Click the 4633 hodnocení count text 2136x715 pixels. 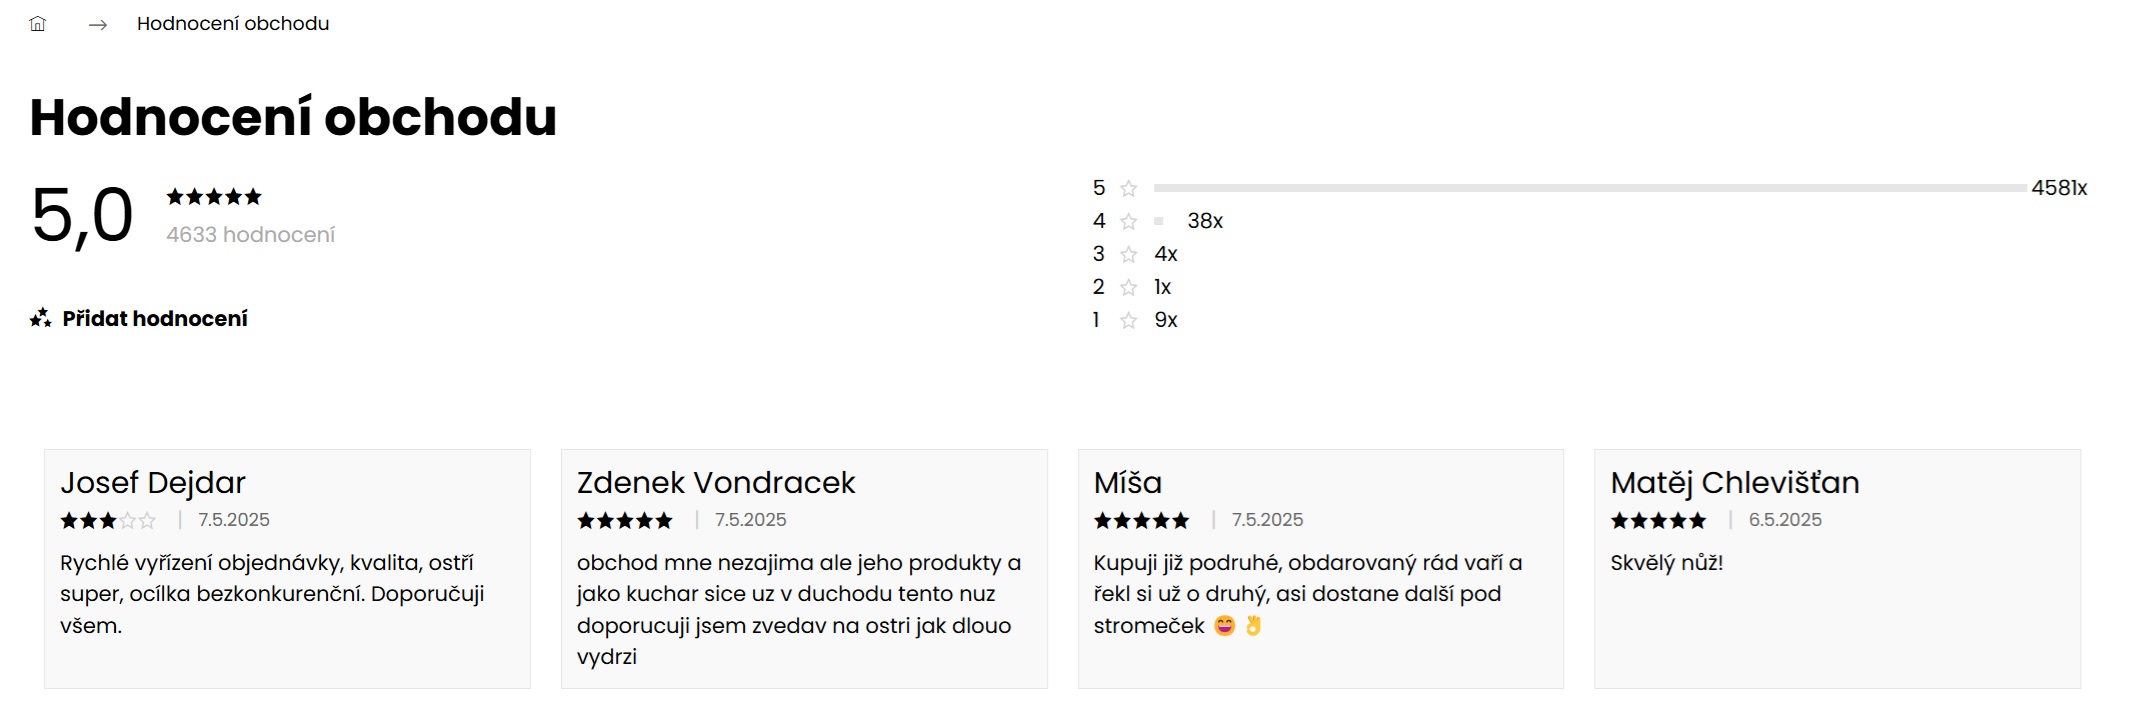(251, 235)
